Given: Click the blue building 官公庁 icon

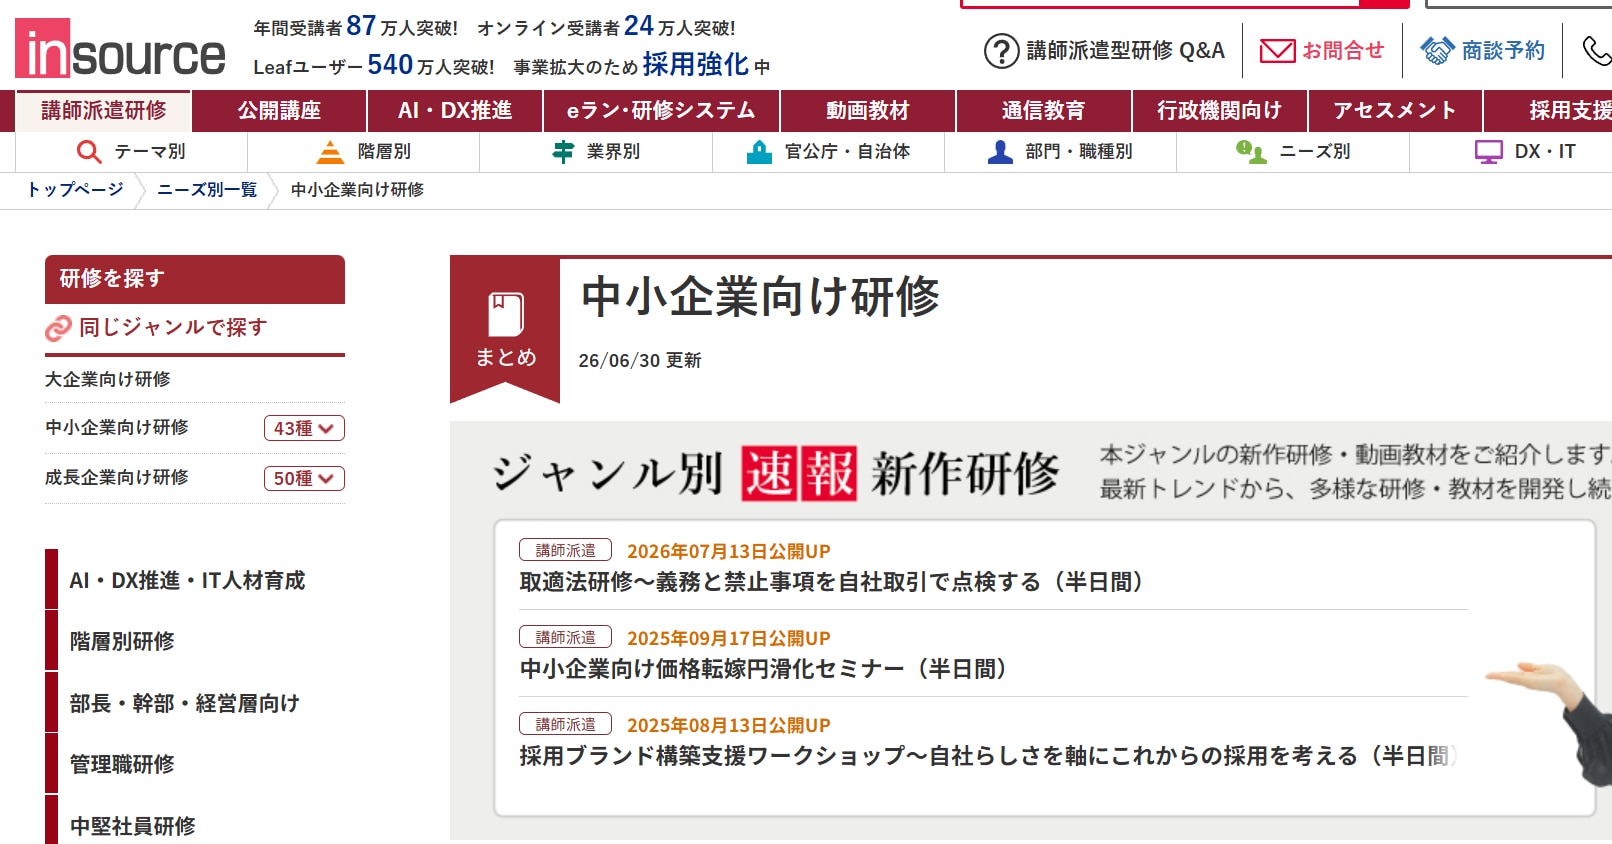Looking at the screenshot, I should 760,152.
